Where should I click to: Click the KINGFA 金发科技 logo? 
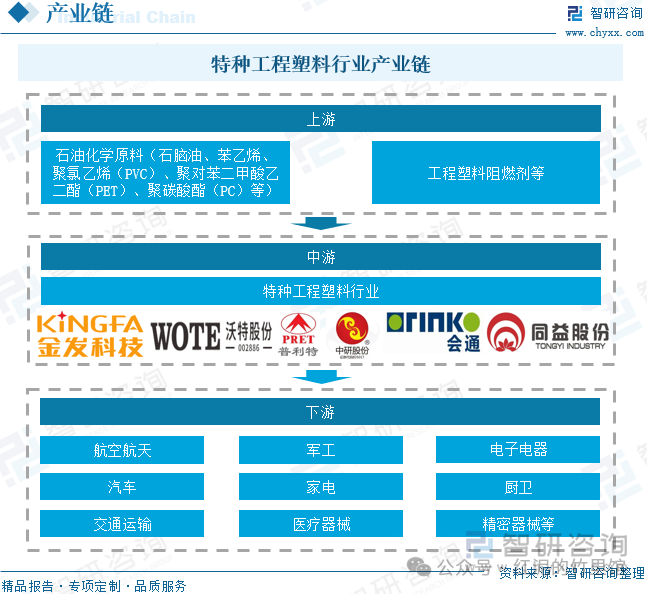[90, 335]
